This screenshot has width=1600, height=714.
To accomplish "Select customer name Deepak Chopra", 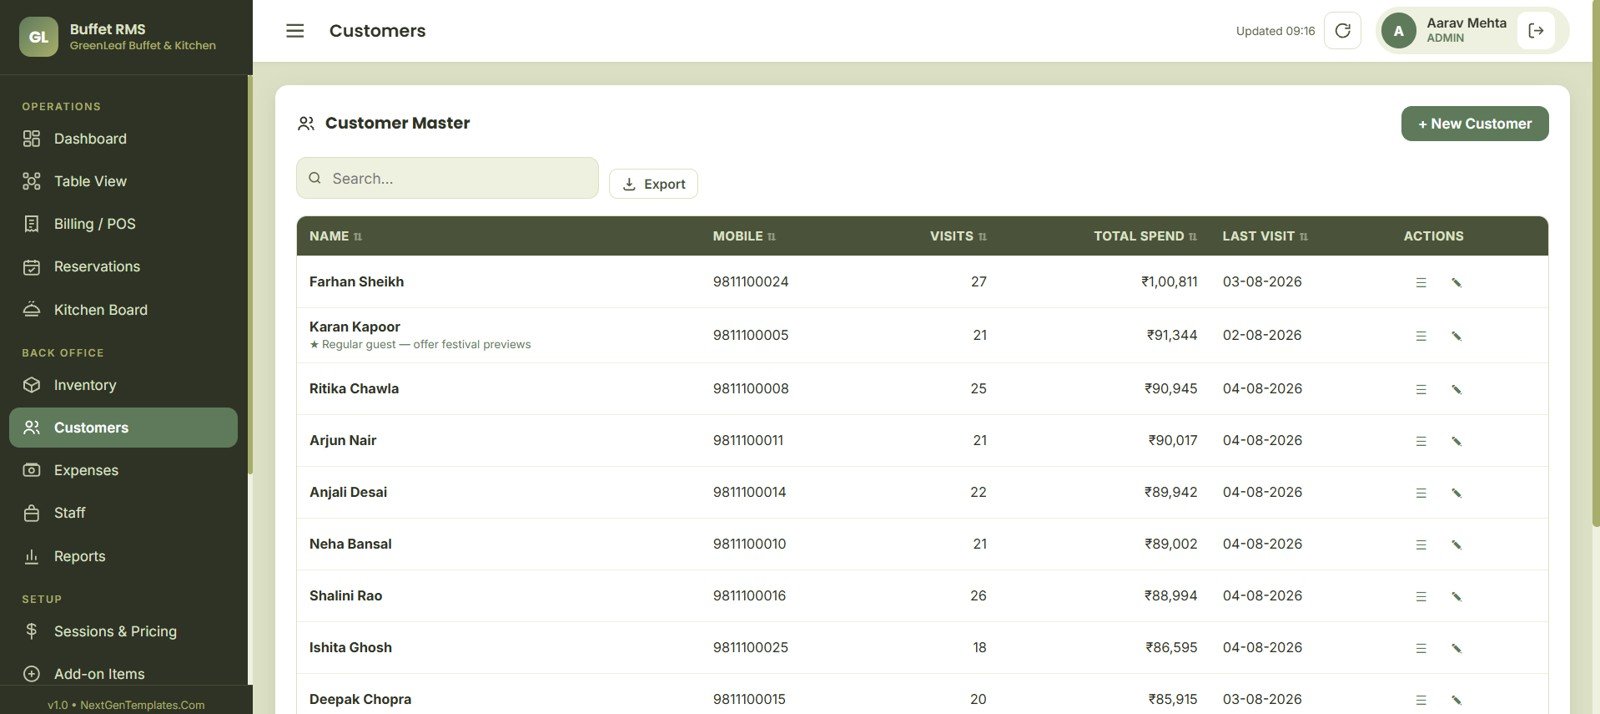I will click(x=360, y=700).
